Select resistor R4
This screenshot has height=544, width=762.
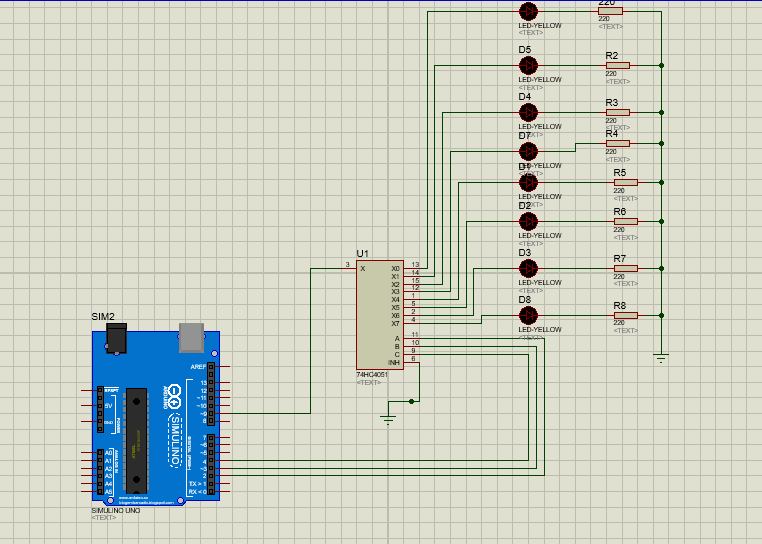(618, 143)
